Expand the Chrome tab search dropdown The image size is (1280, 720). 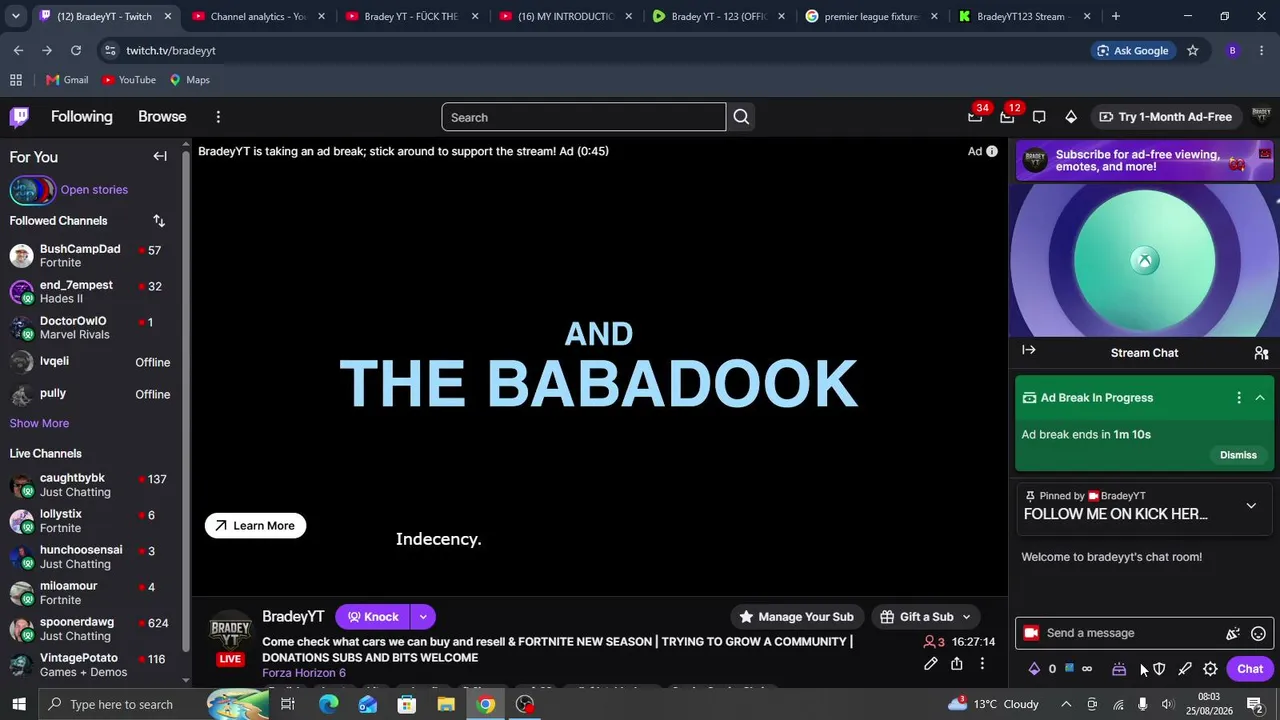(x=15, y=16)
